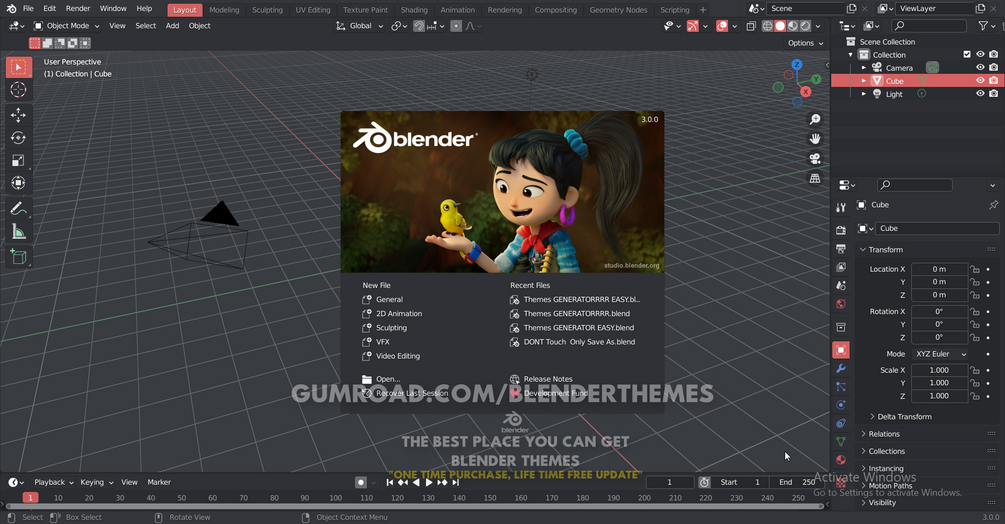Click Location X value field
This screenshot has height=524, width=1005.
coord(939,269)
